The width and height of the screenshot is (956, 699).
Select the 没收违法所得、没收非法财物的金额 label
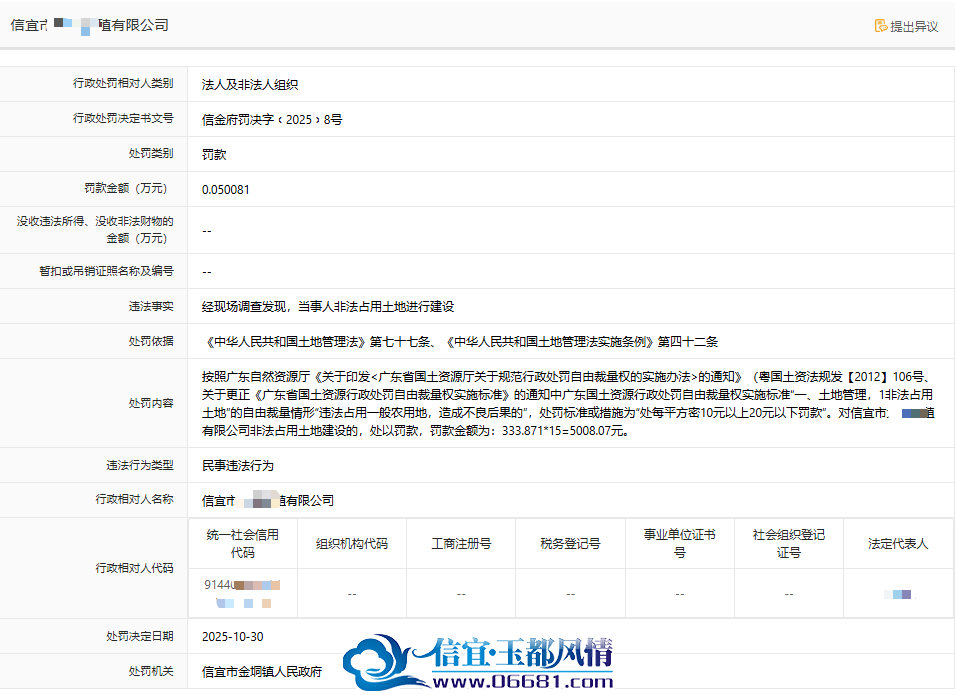(x=95, y=229)
